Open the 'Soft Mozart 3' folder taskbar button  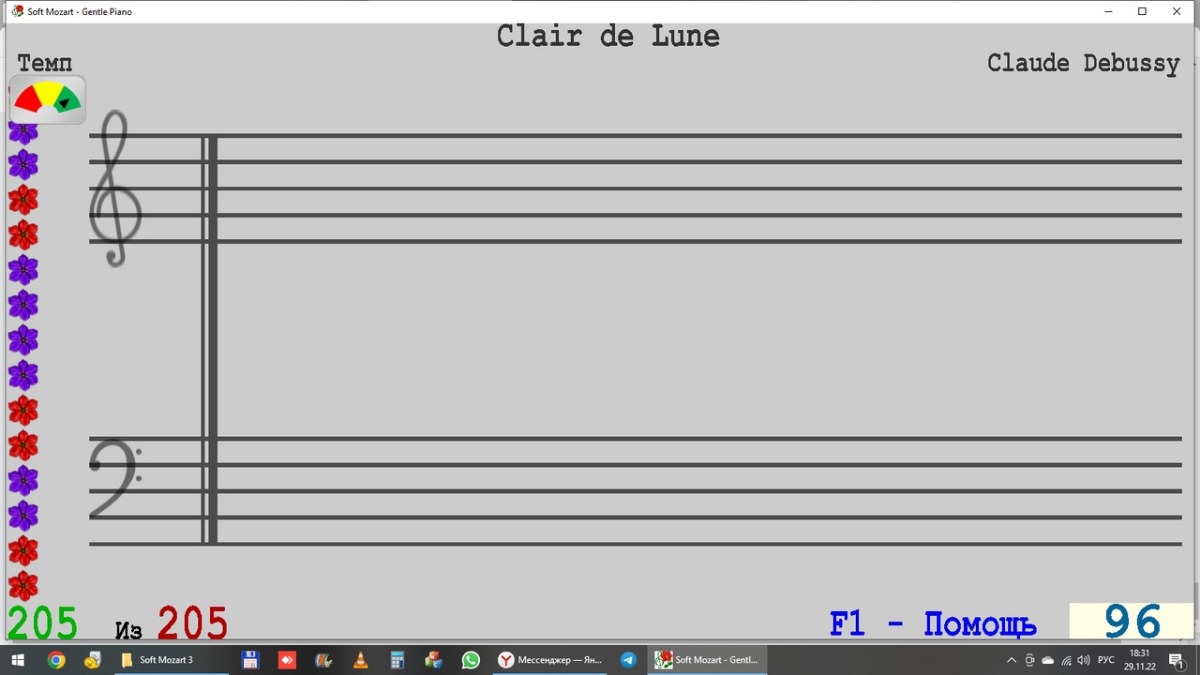[170, 660]
